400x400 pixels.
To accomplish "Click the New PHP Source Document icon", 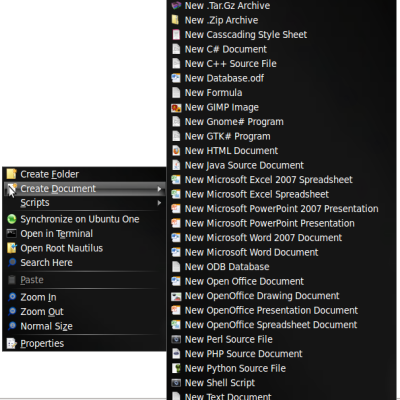I will coord(176,354).
